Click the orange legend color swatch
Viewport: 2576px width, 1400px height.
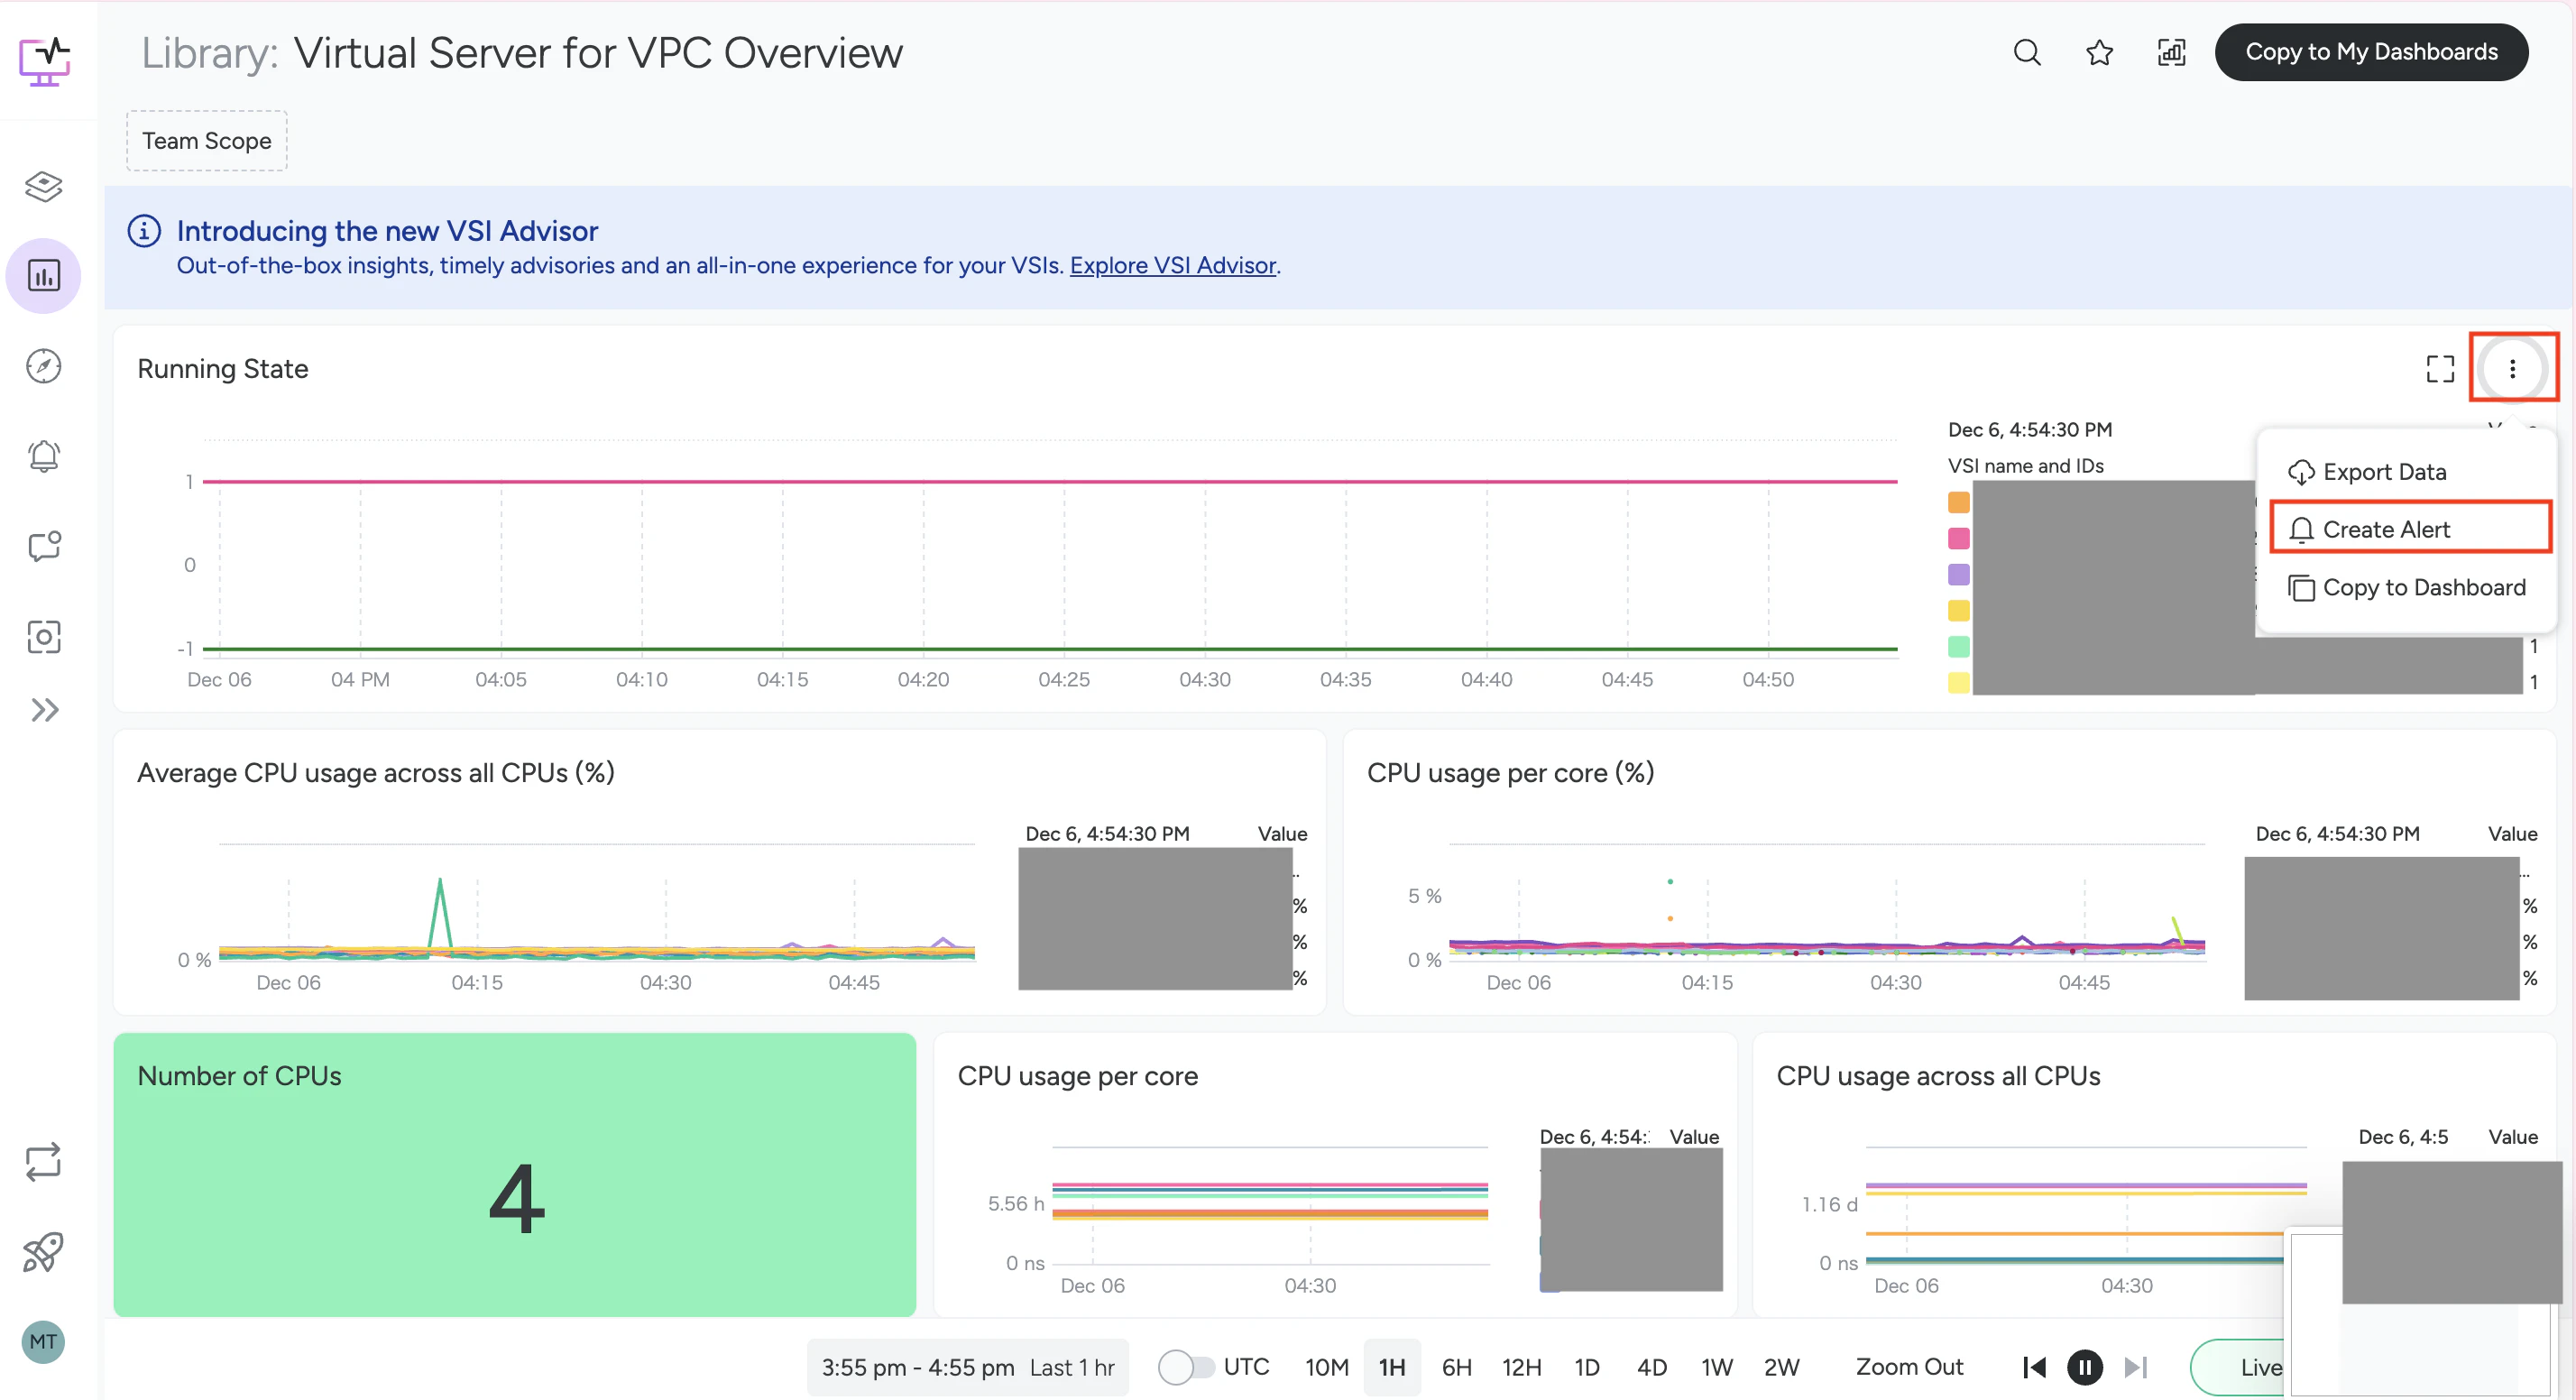1959,502
